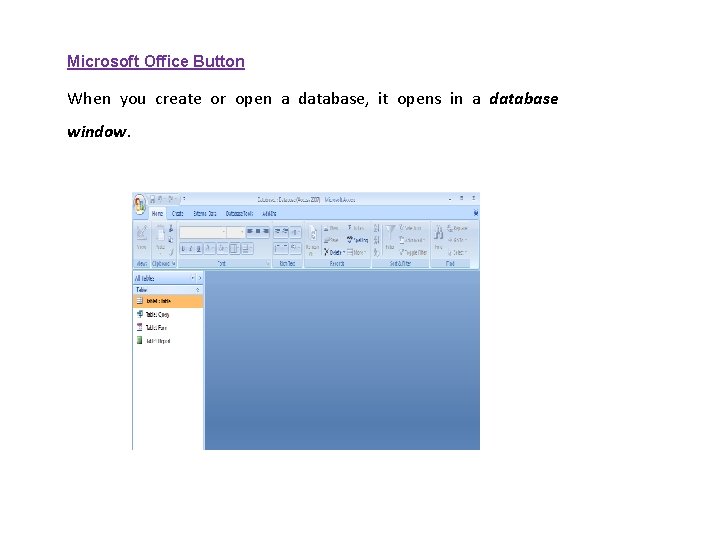Screen dimensions: 720x540
Task: Click the Toggle Filter button
Action: coord(413,252)
